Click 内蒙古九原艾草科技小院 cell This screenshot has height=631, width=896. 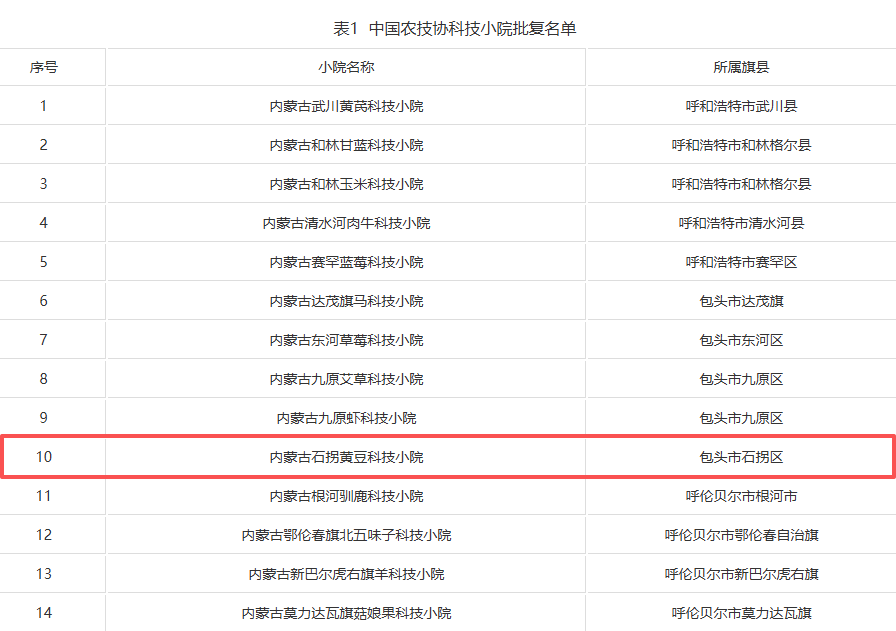click(x=346, y=379)
